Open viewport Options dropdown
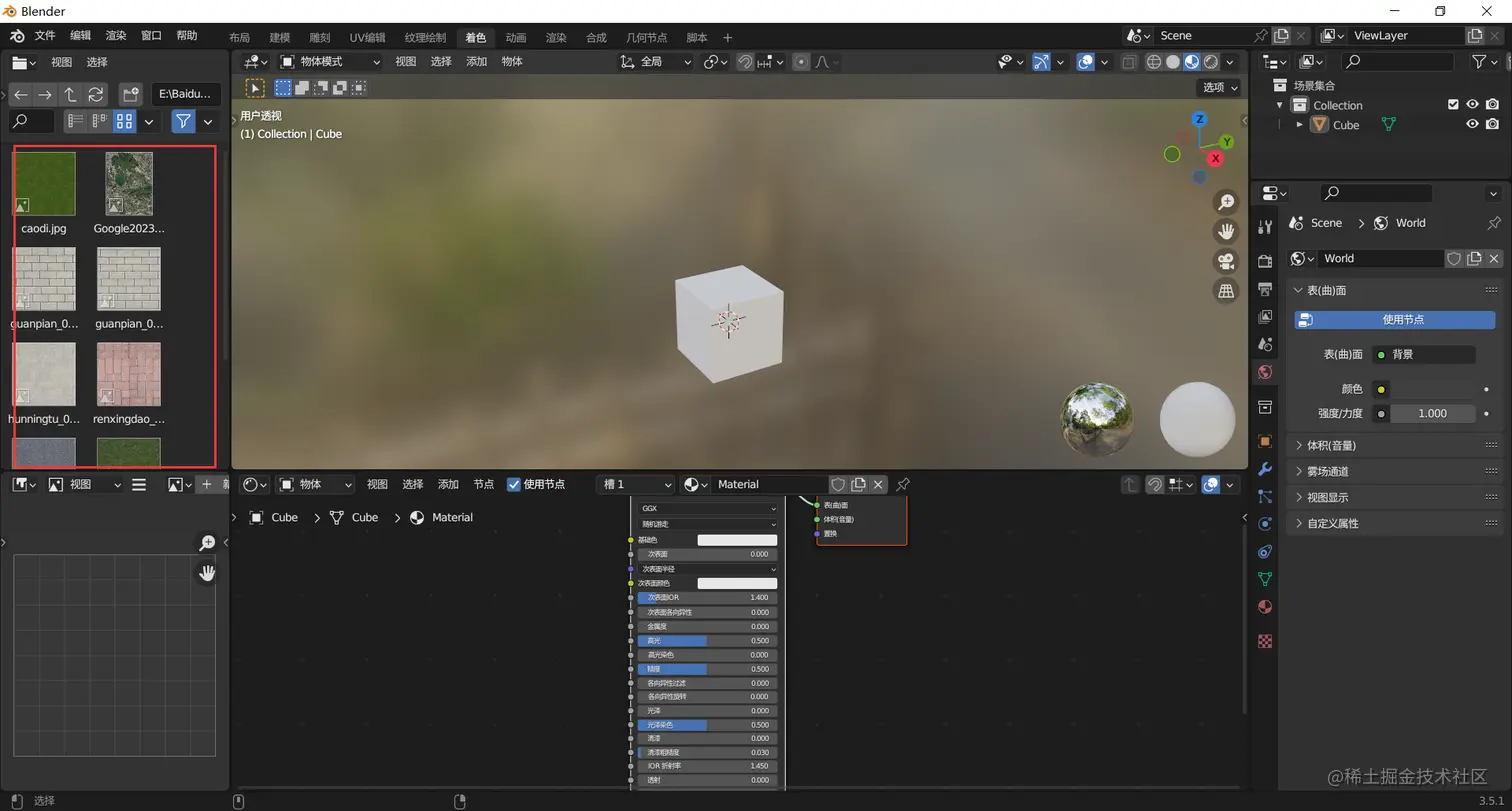 (x=1220, y=87)
